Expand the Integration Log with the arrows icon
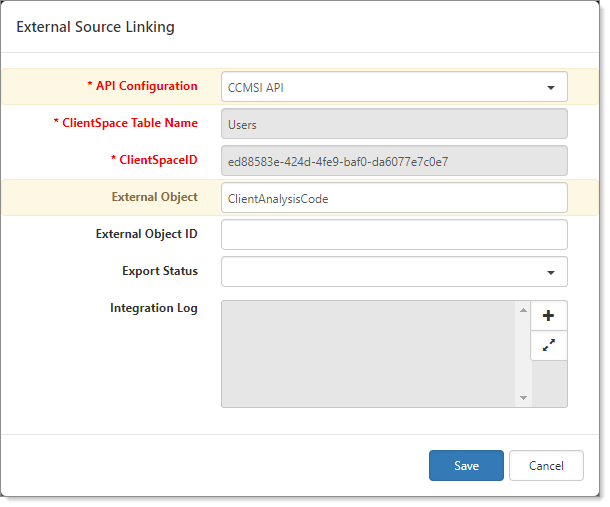Viewport: 610px width, 507px height. coord(549,346)
